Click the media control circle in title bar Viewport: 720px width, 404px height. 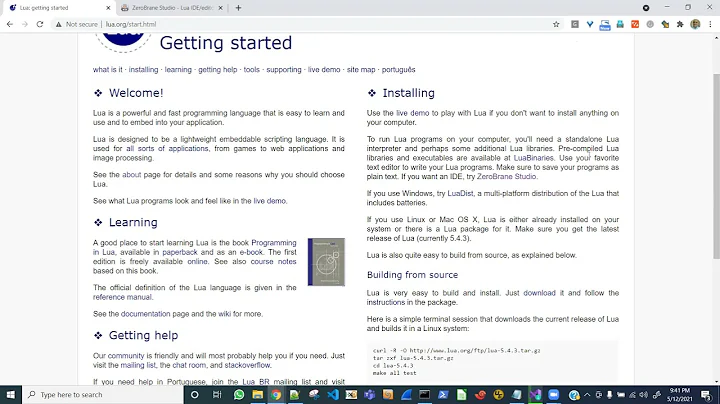[x=646, y=8]
